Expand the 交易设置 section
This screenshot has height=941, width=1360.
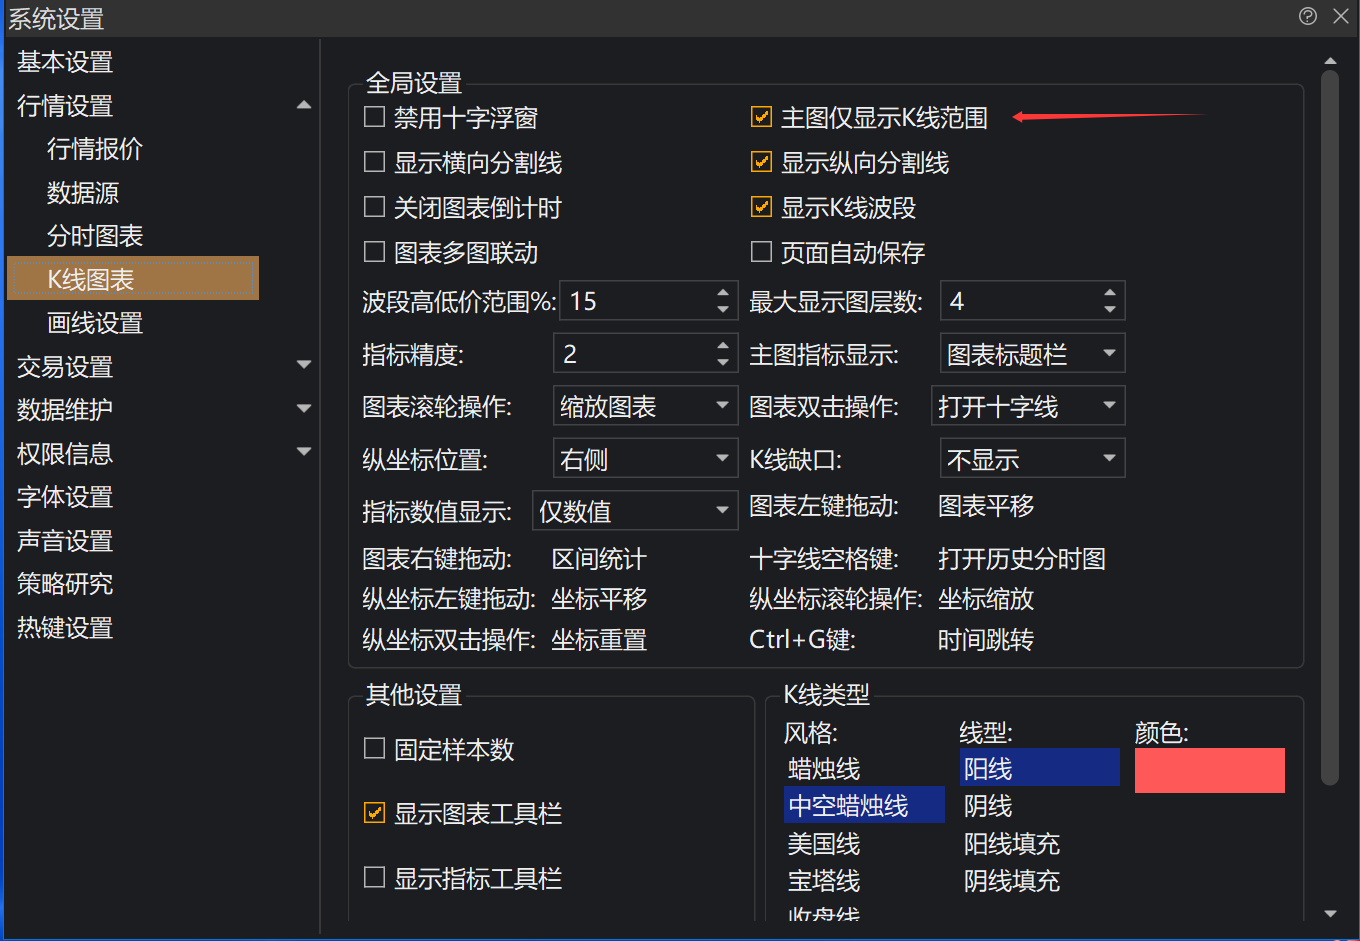pyautogui.click(x=304, y=366)
